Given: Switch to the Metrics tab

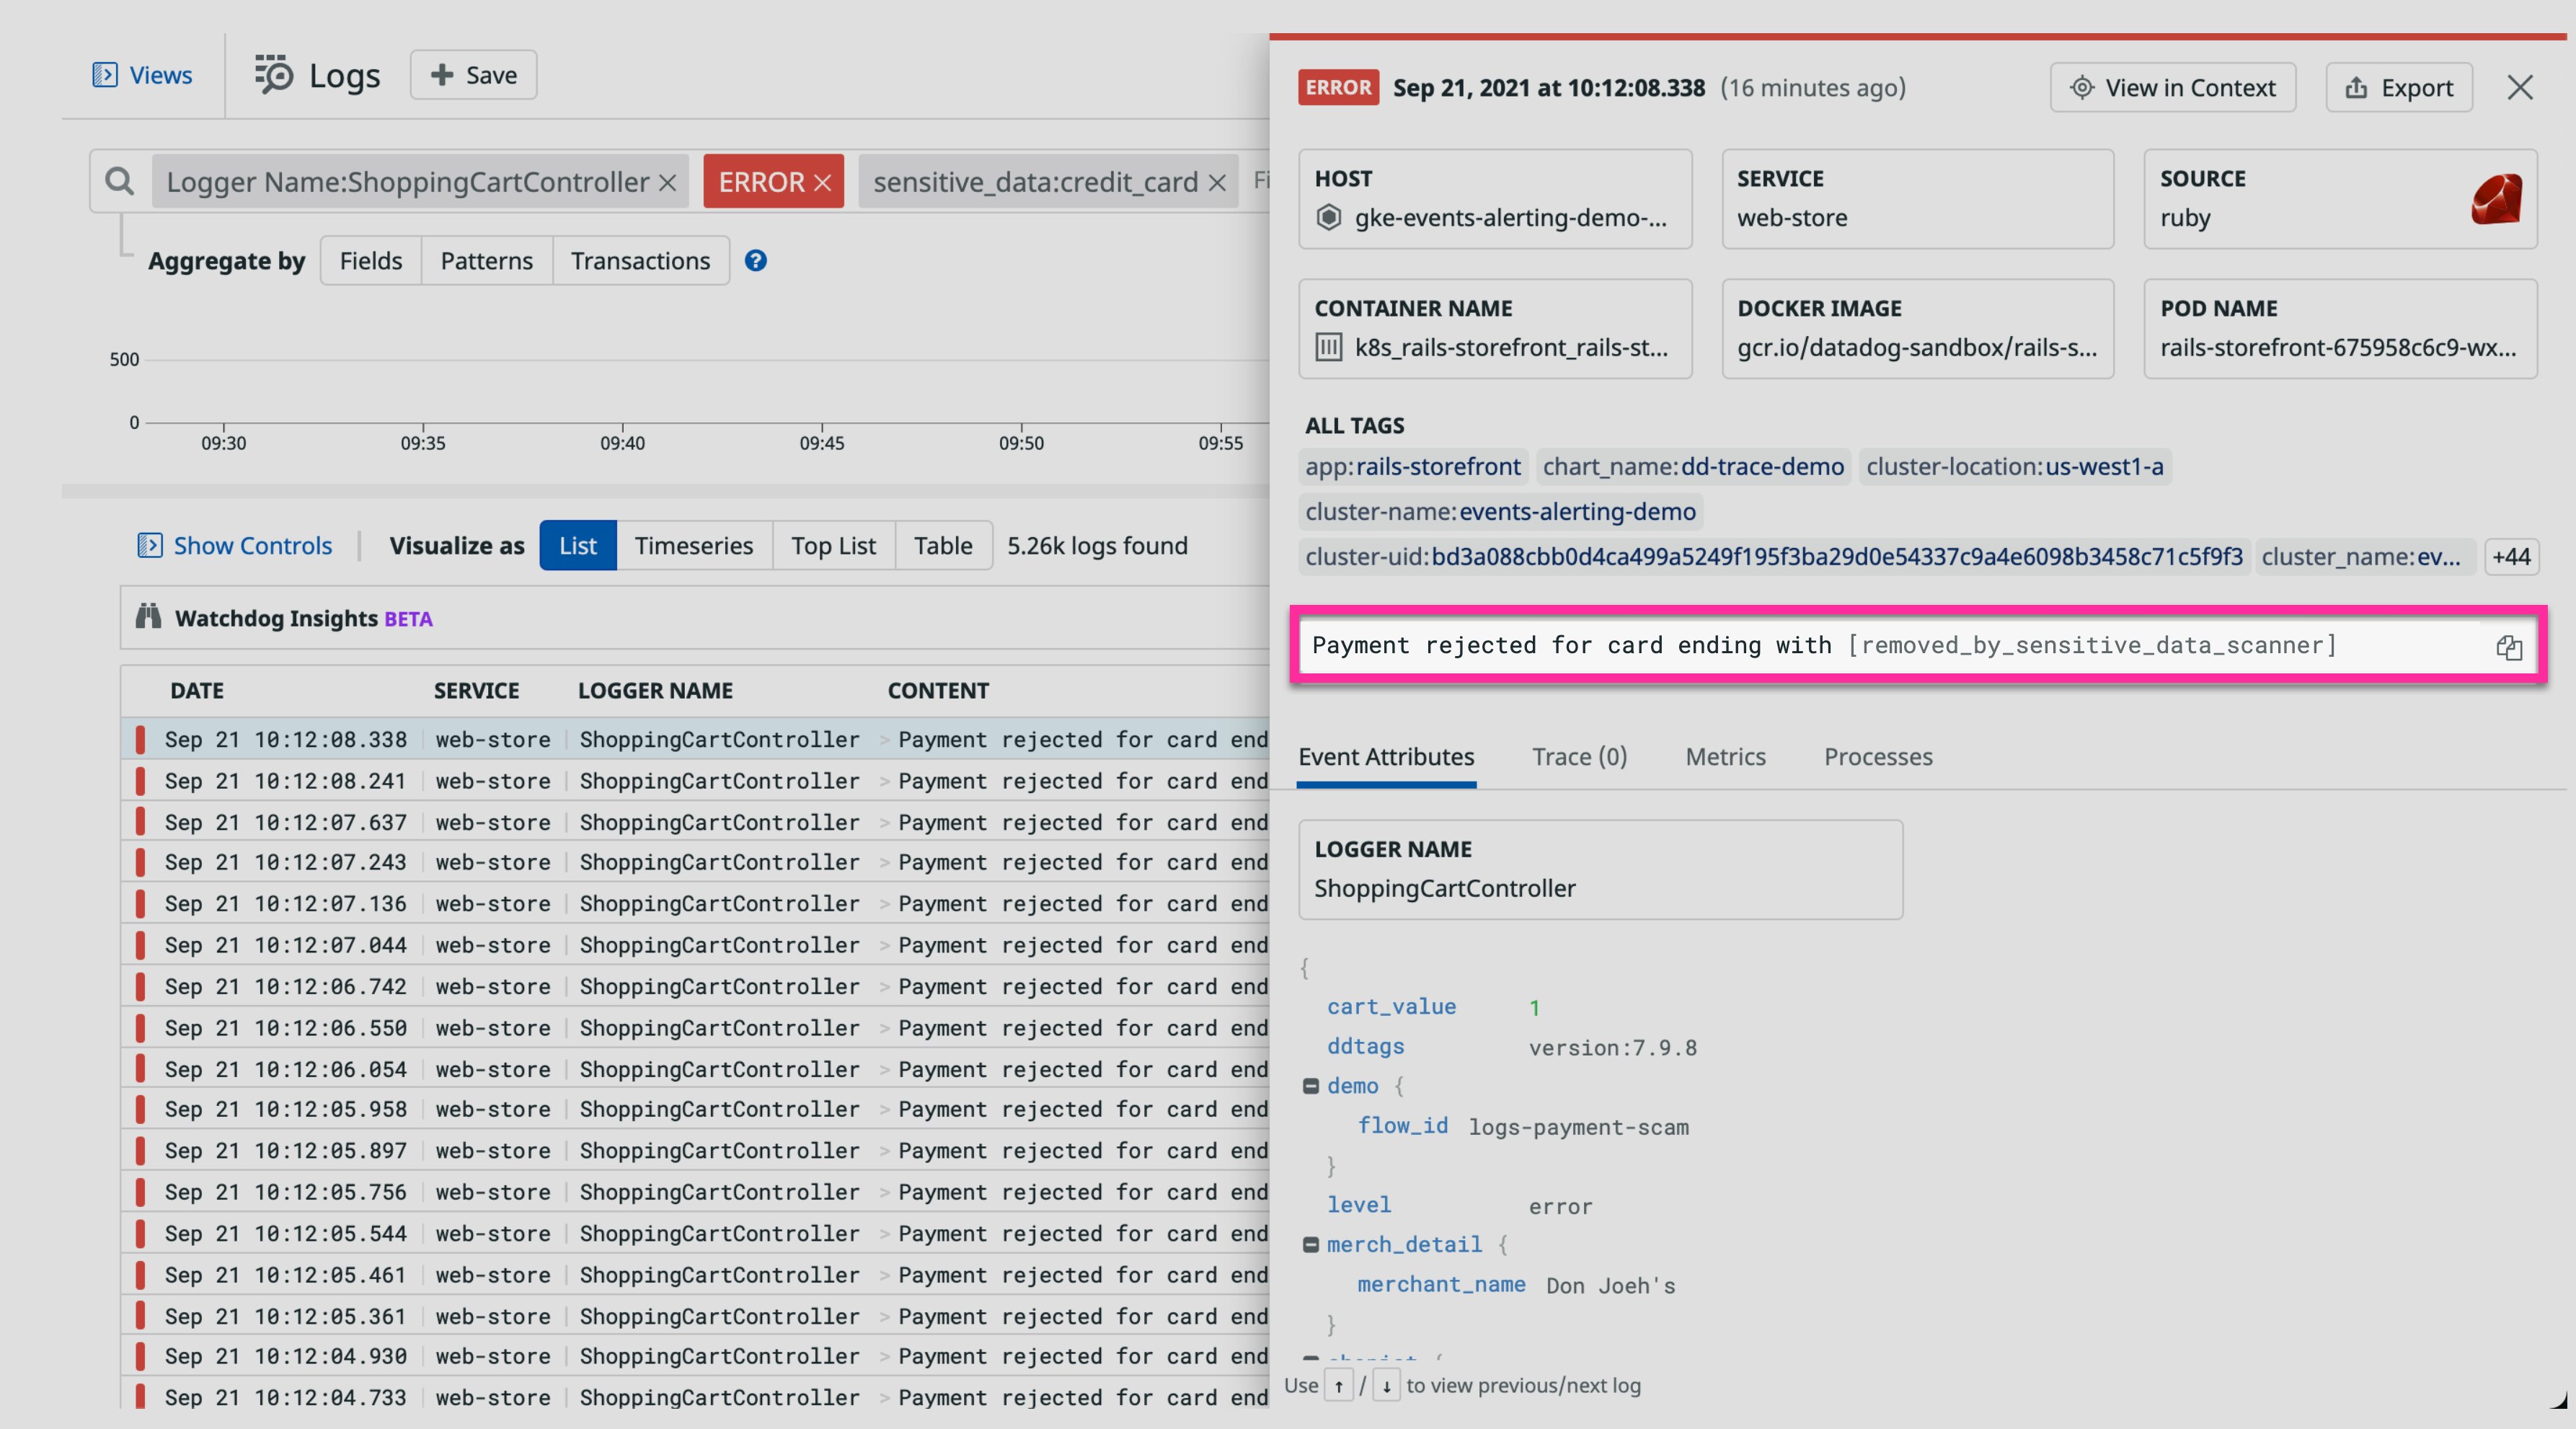Looking at the screenshot, I should [1724, 757].
